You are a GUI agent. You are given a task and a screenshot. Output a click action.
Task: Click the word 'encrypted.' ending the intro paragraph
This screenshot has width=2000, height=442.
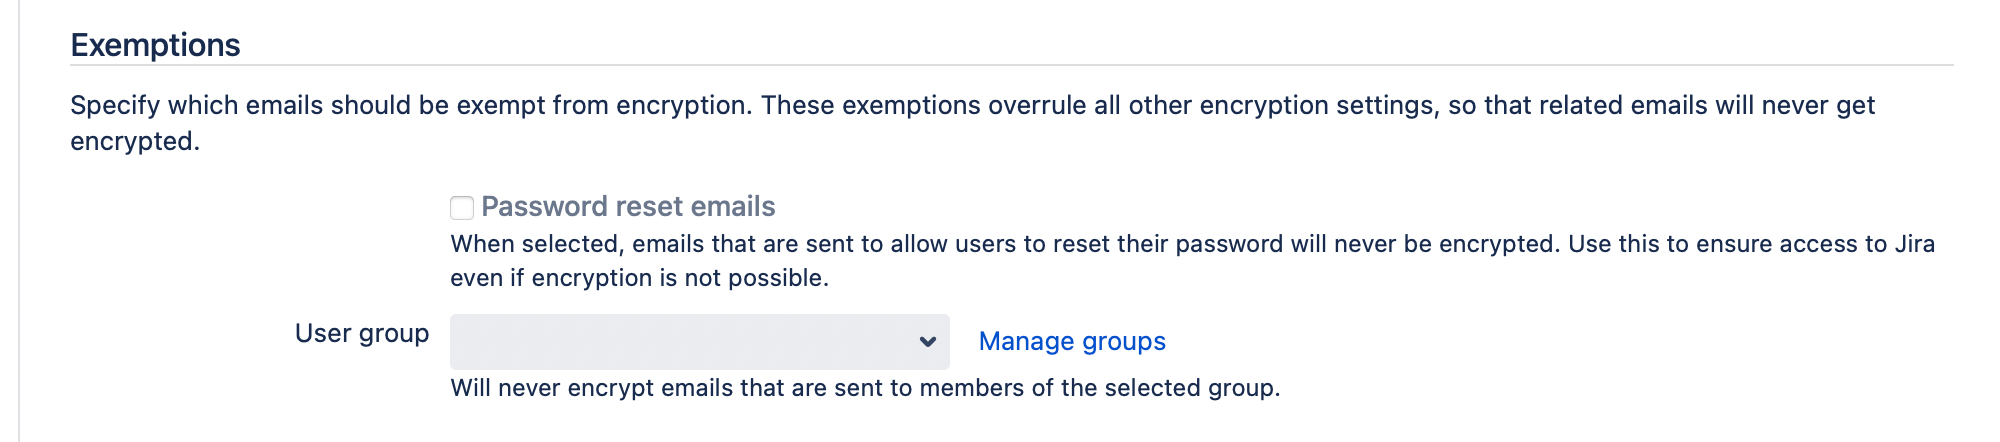pos(135,141)
